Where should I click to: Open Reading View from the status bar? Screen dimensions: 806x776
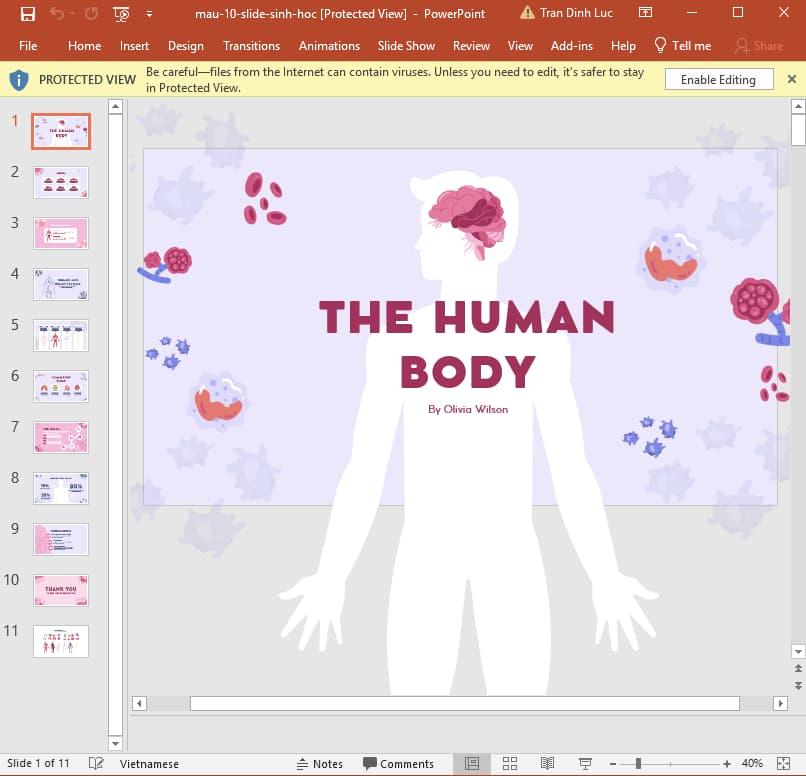tap(547, 763)
